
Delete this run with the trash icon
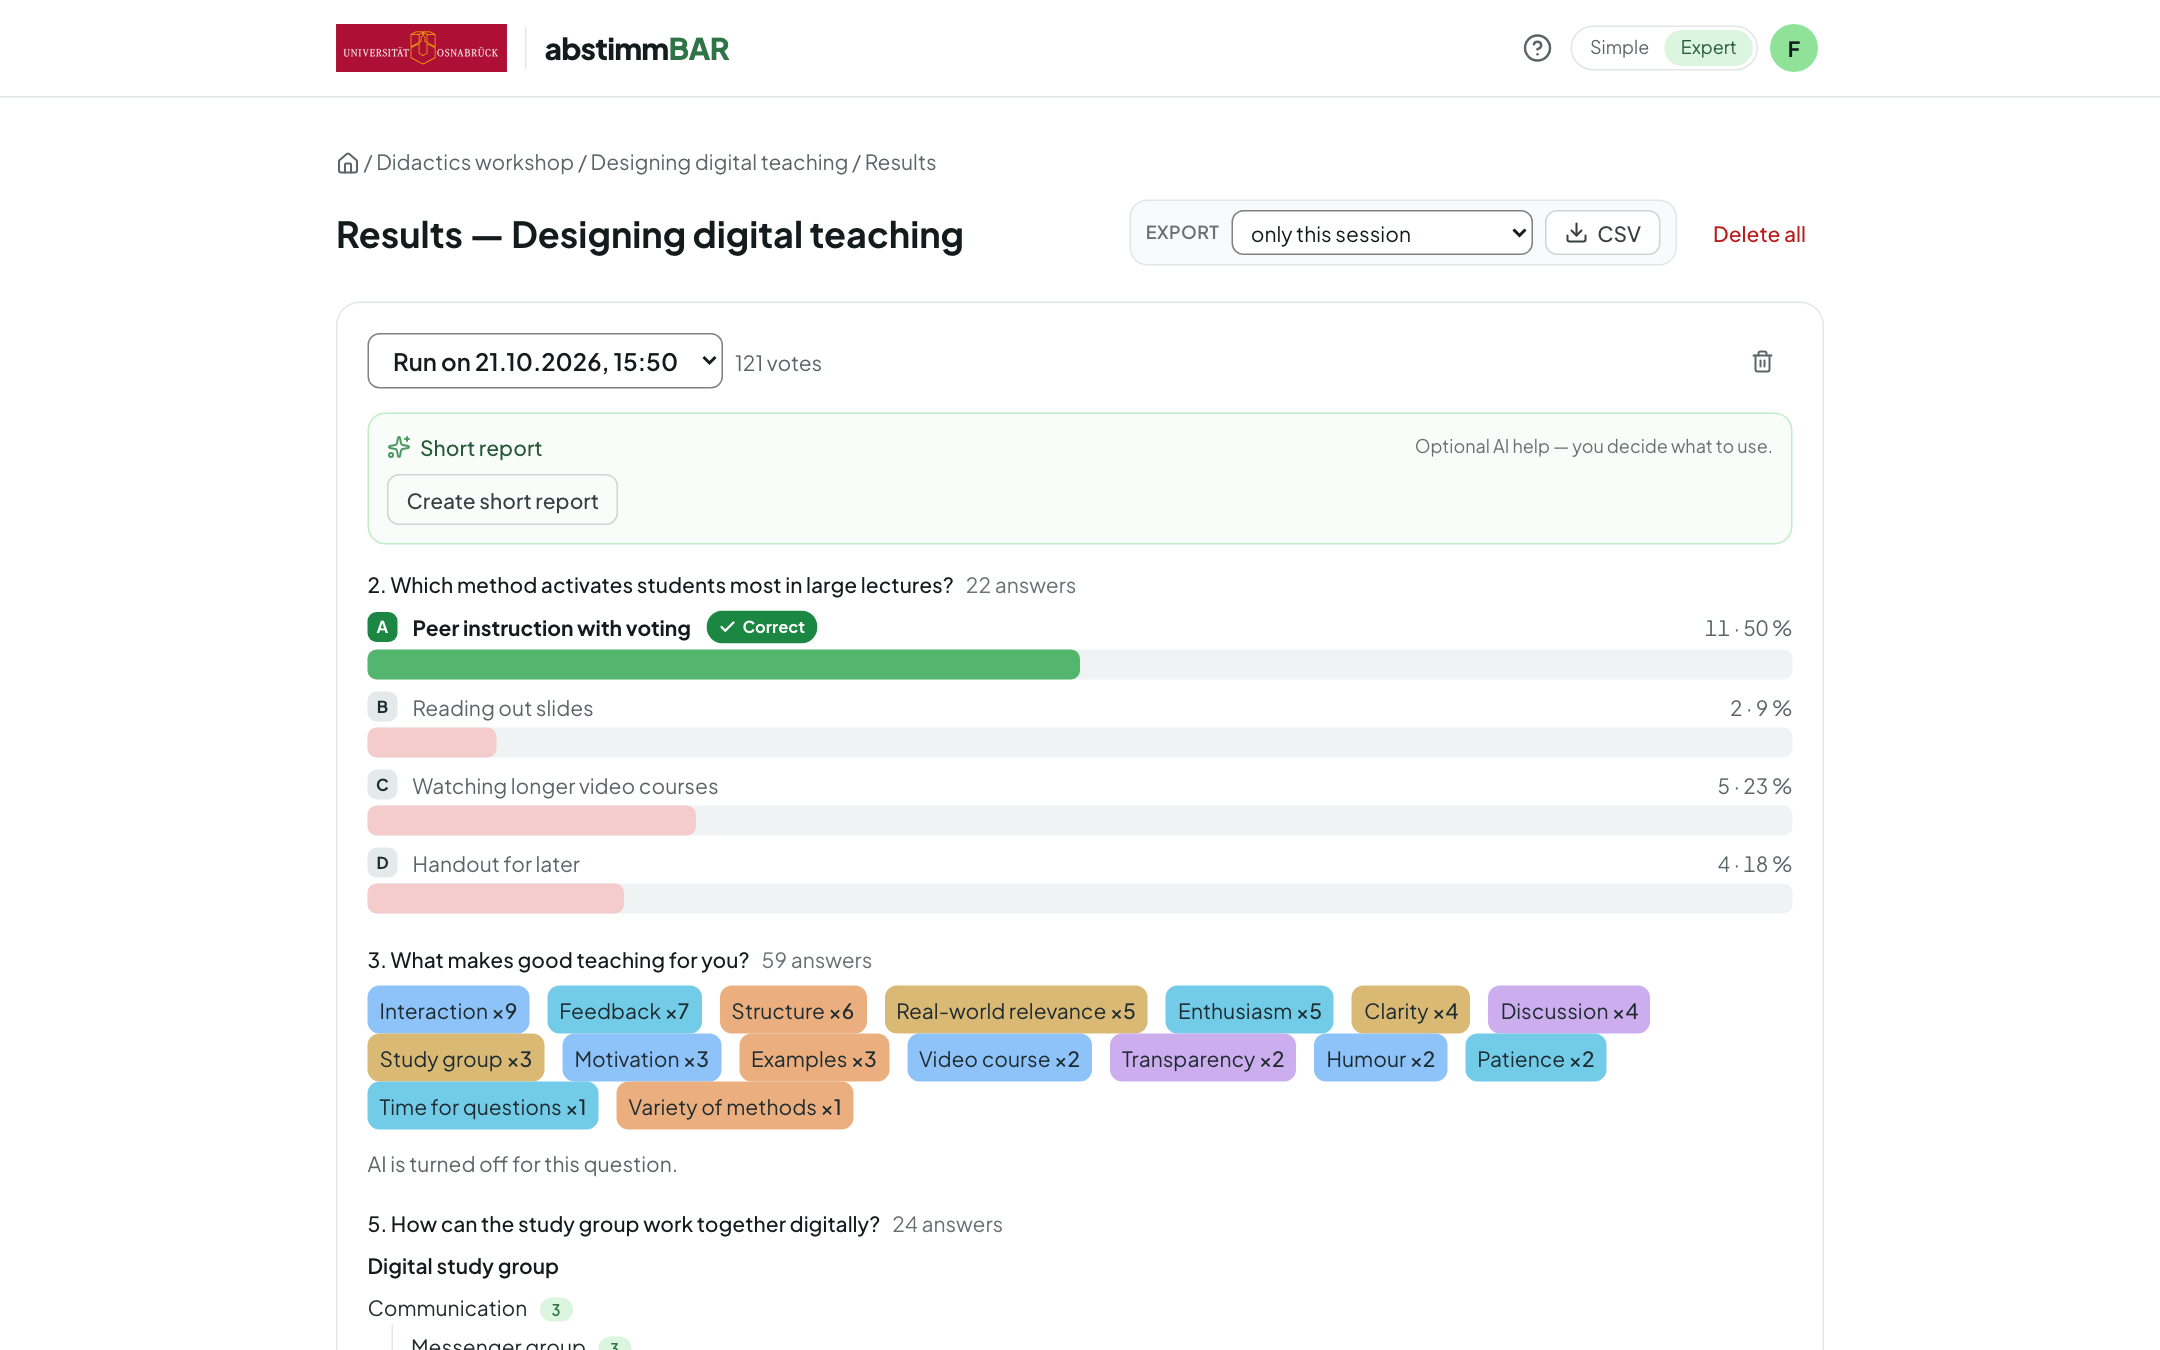click(x=1762, y=361)
